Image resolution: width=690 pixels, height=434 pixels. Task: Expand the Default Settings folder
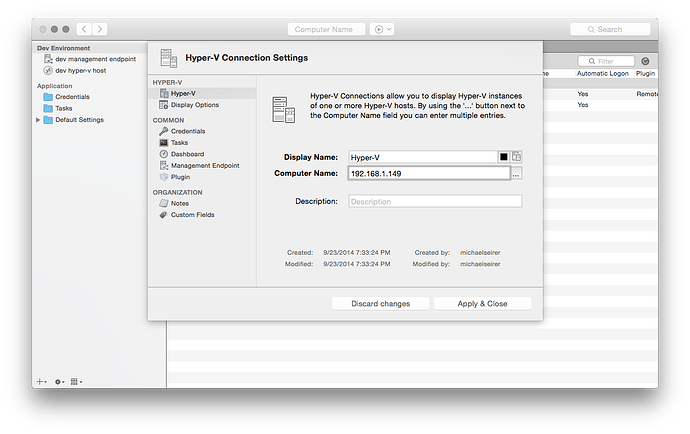[x=39, y=120]
